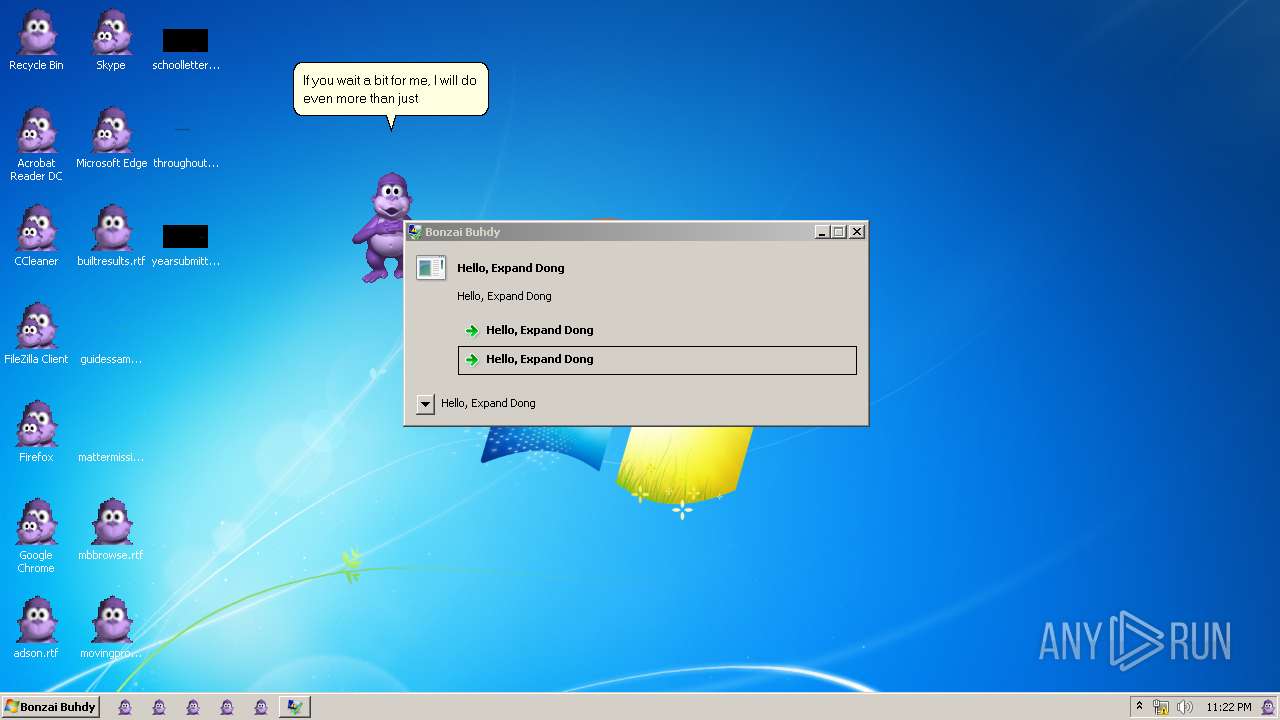Expand details with the down-arrow button
This screenshot has height=720, width=1280.
click(425, 404)
